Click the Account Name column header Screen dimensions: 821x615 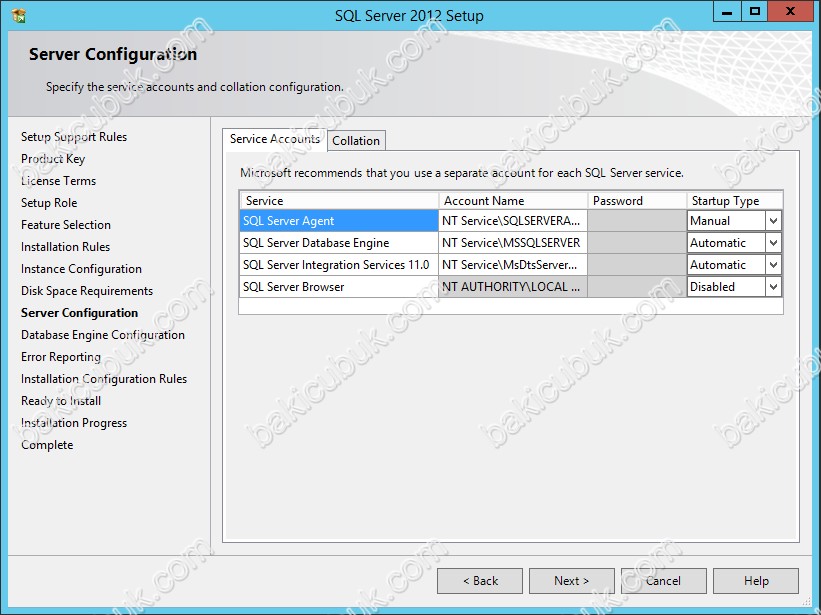(513, 201)
